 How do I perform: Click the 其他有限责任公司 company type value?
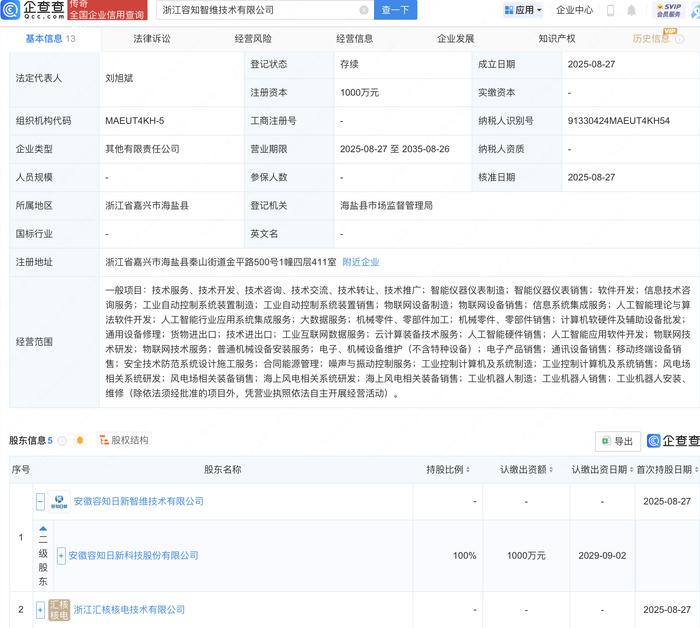coord(142,149)
